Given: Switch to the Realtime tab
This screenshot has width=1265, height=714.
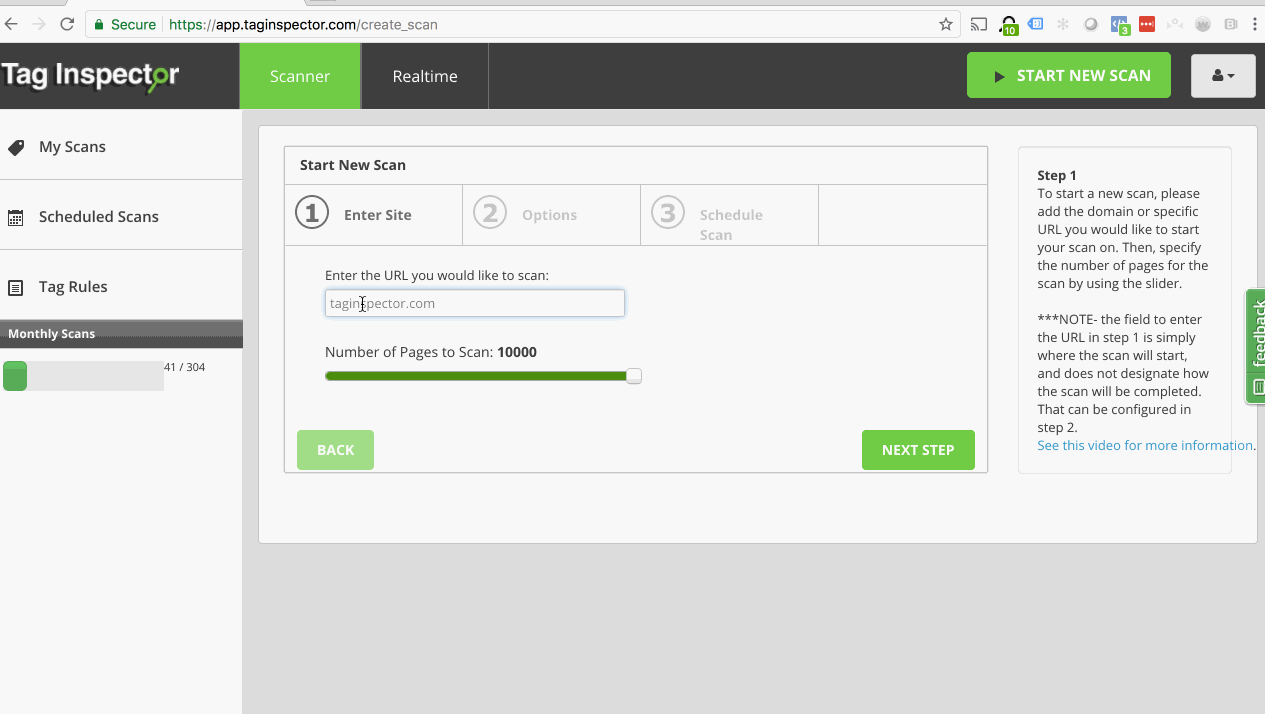Looking at the screenshot, I should point(425,76).
